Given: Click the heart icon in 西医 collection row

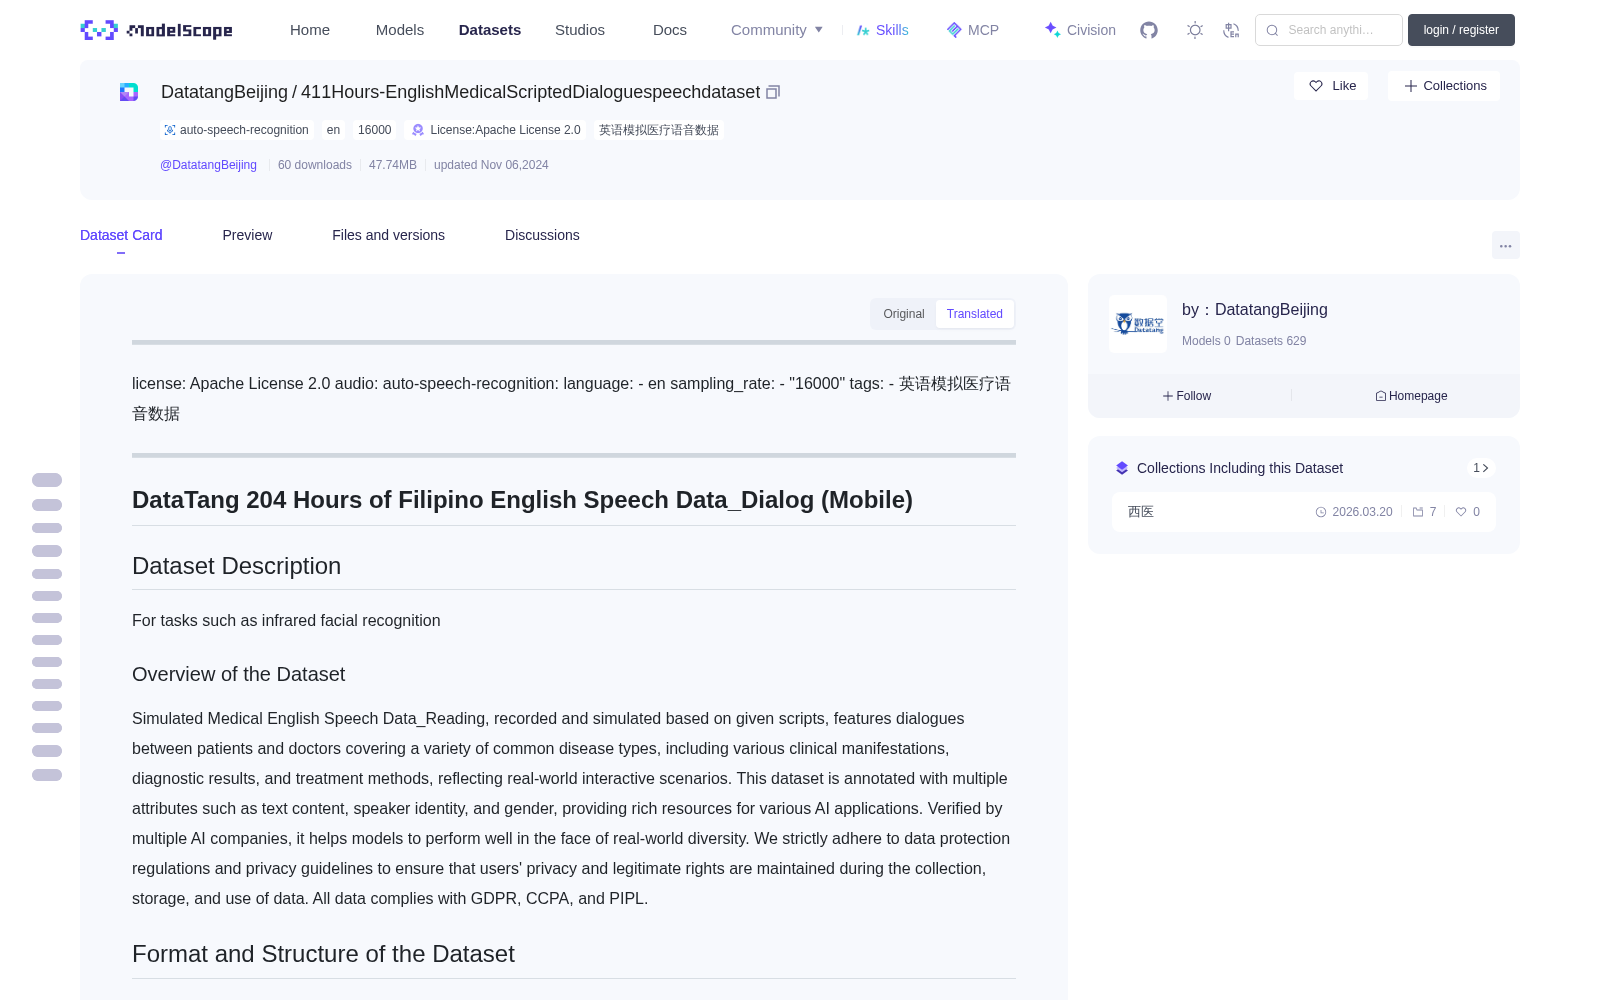Looking at the screenshot, I should (x=1461, y=512).
